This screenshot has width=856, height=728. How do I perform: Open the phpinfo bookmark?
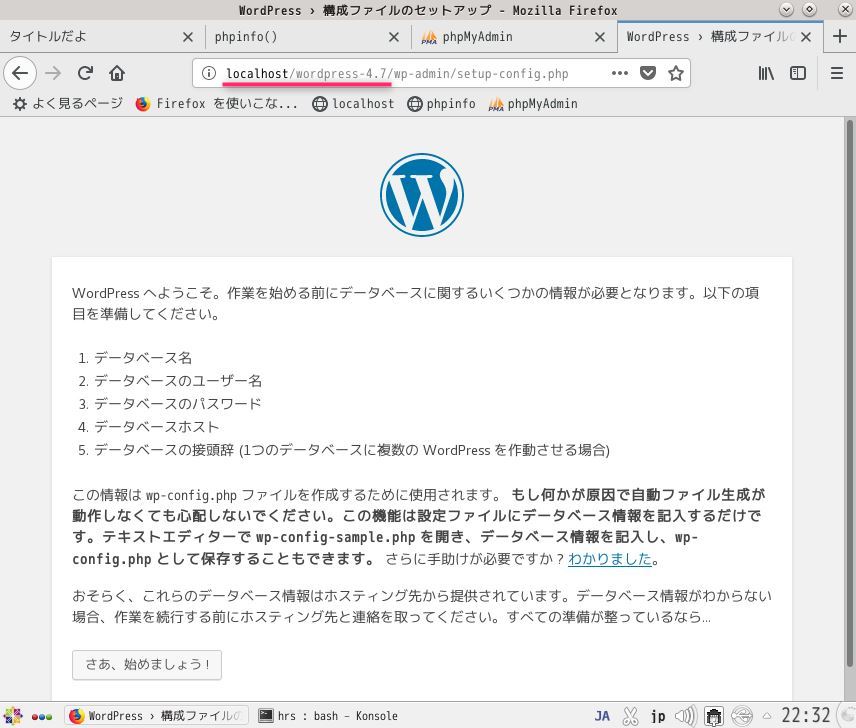tap(442, 104)
